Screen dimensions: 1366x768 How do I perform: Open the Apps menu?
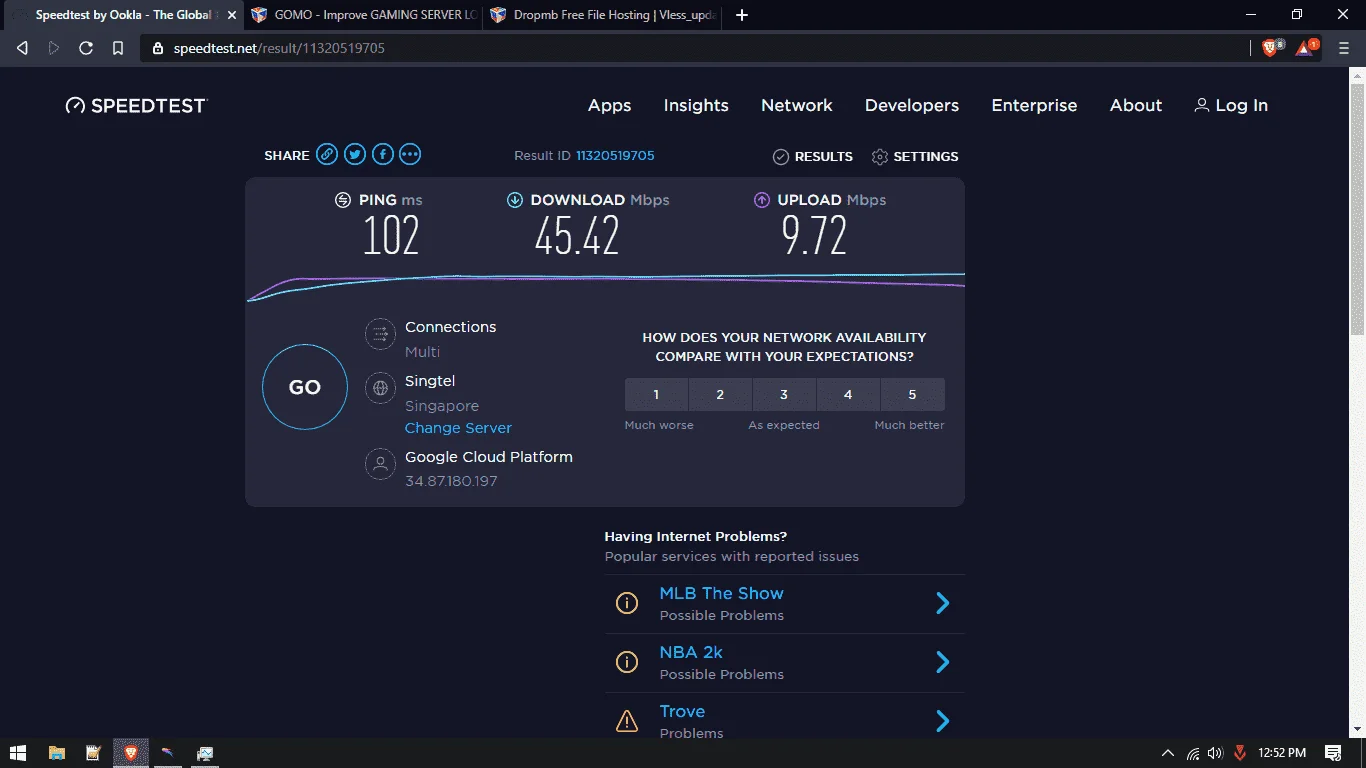click(609, 105)
